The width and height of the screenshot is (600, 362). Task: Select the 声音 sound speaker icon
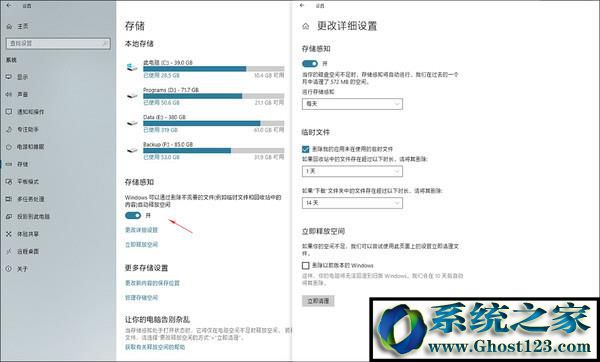point(9,94)
